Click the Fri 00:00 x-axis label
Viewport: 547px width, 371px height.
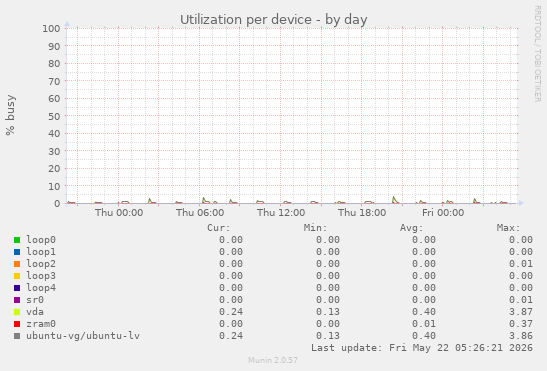(x=443, y=213)
